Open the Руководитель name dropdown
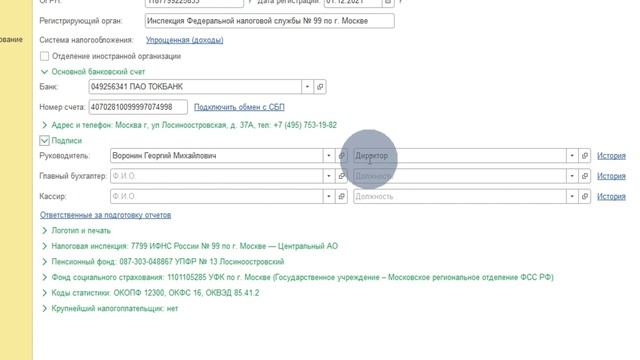Screen dimensions: 640x360 pyautogui.click(x=329, y=156)
